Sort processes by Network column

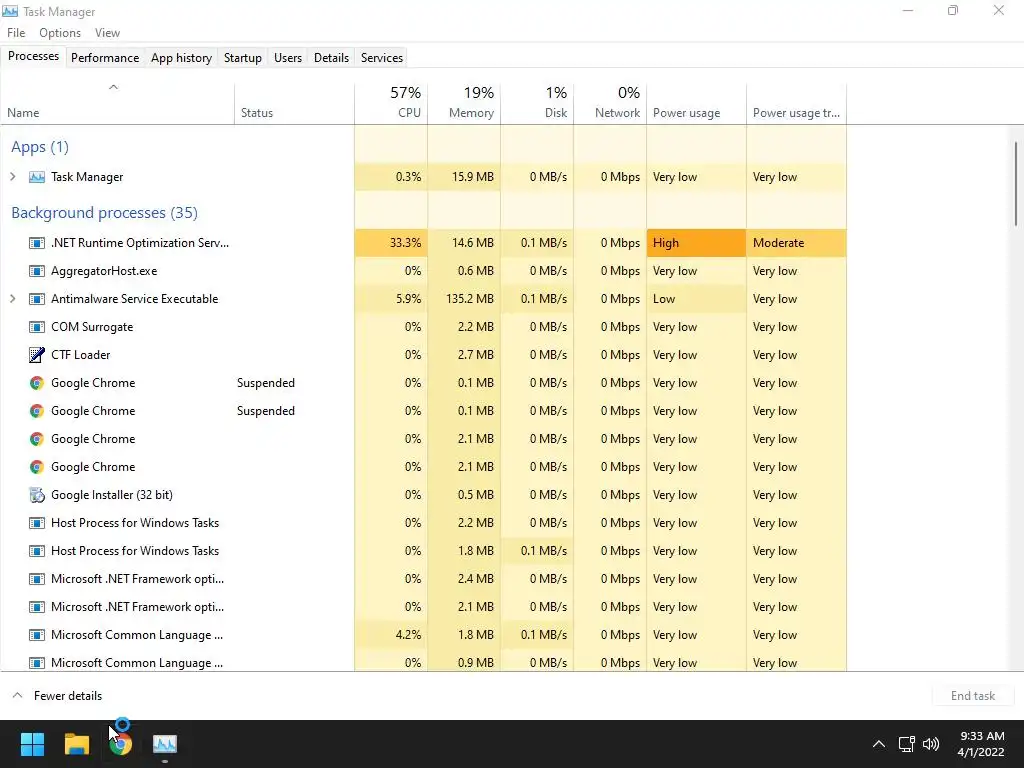[x=611, y=103]
